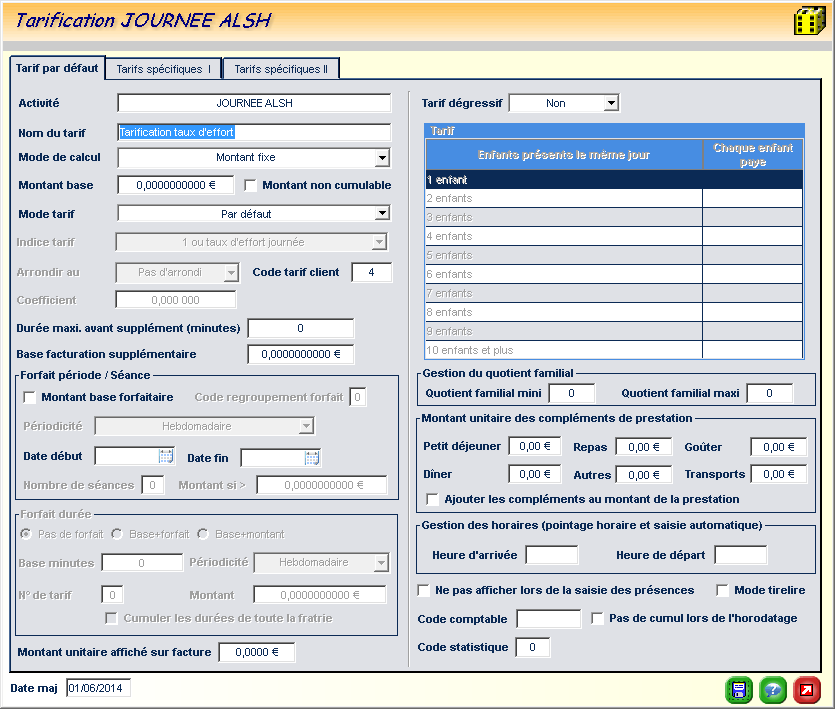835x709 pixels.
Task: Click the red exit arrow icon
Action: click(x=806, y=690)
